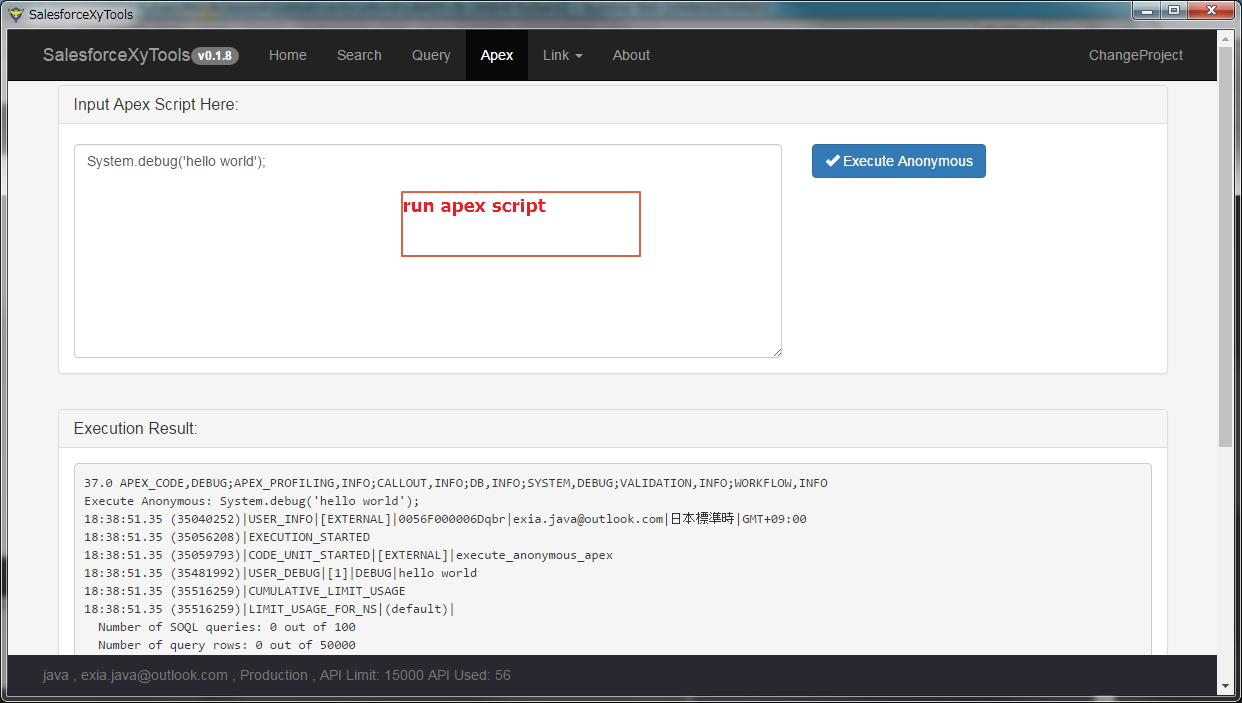Image resolution: width=1242 pixels, height=703 pixels.
Task: Click the Execute Anonymous button
Action: point(899,161)
